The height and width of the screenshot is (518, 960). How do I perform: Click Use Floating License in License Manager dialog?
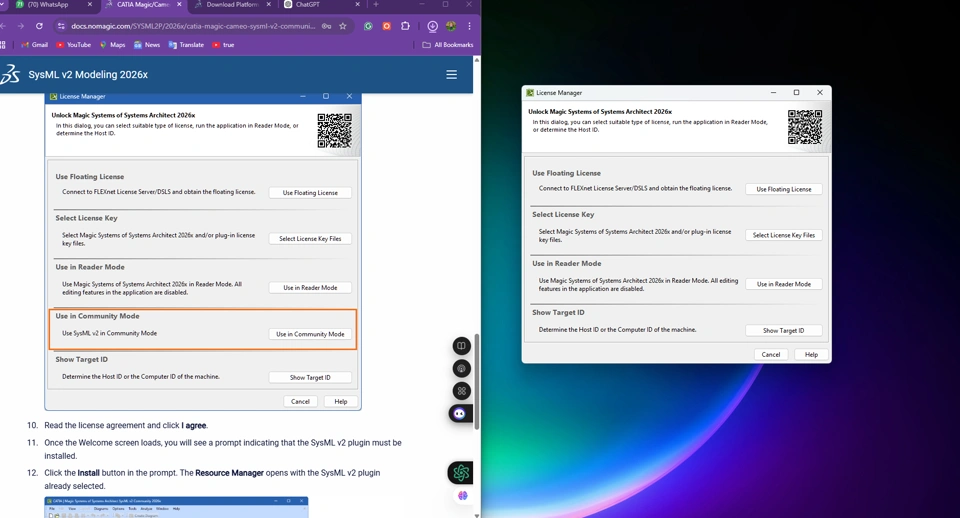pyautogui.click(x=784, y=189)
